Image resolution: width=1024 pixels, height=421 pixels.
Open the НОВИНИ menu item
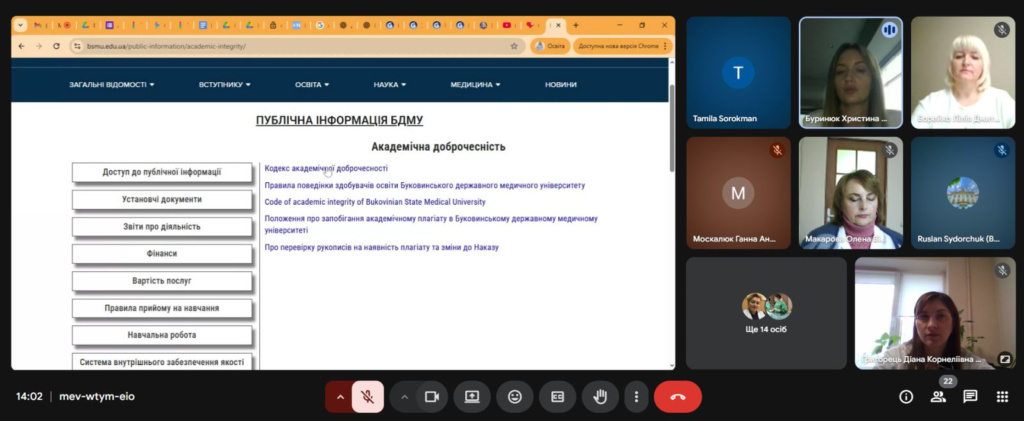560,84
